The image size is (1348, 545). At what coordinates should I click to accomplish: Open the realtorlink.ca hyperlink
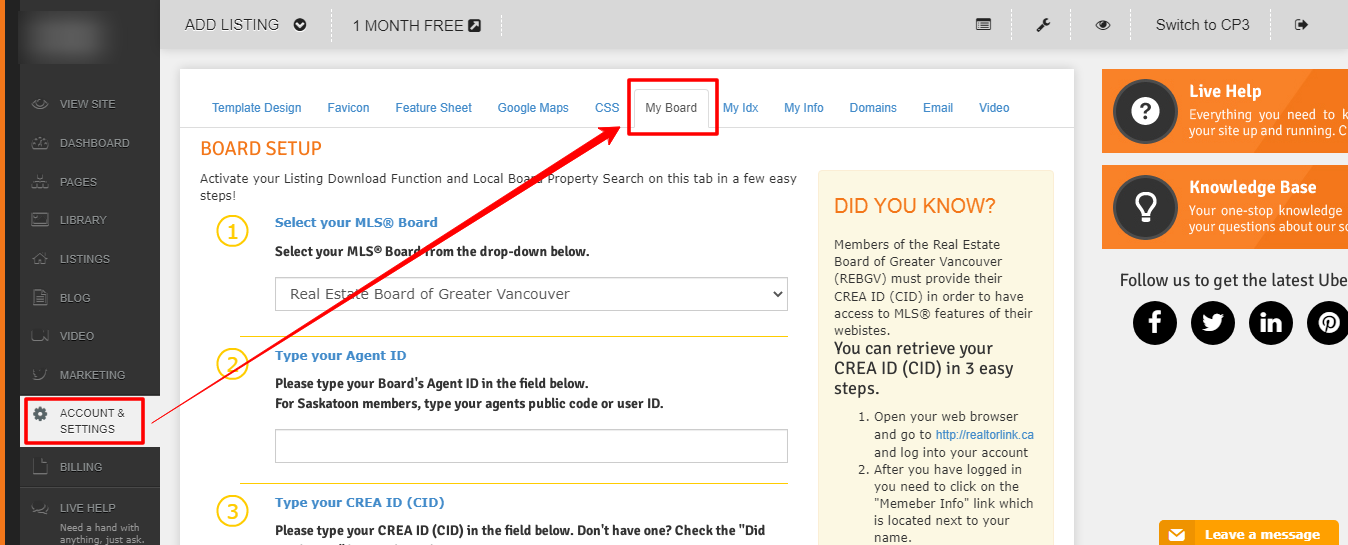[x=984, y=435]
